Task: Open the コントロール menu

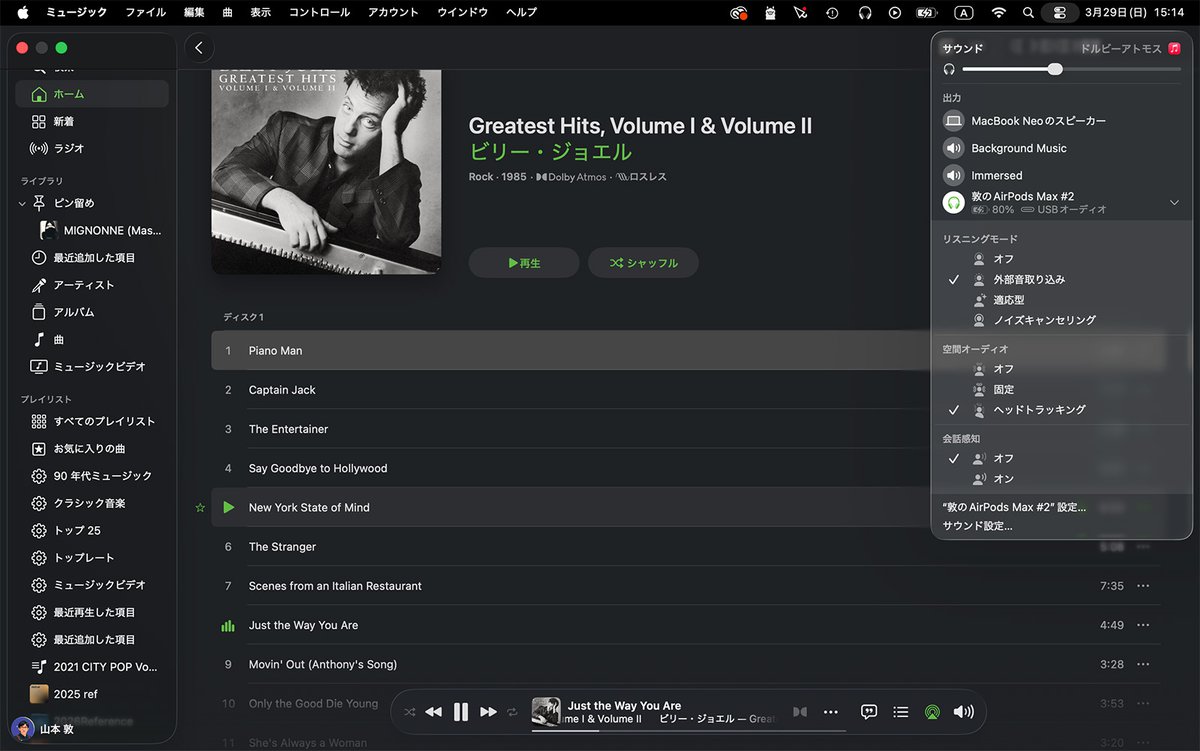Action: coord(319,12)
